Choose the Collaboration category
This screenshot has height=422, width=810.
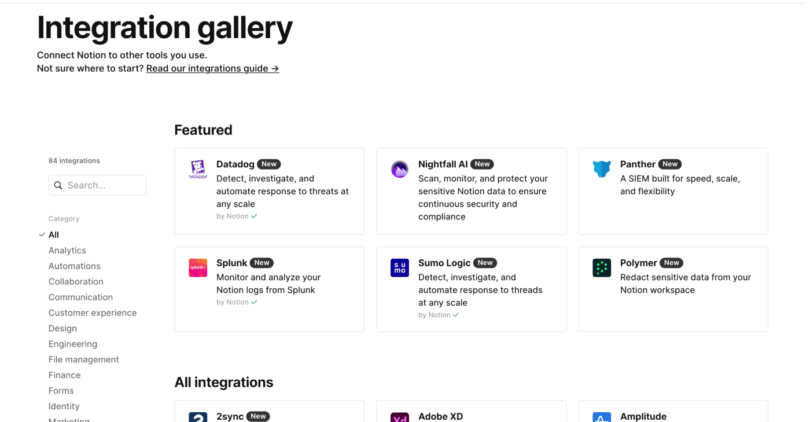75,282
